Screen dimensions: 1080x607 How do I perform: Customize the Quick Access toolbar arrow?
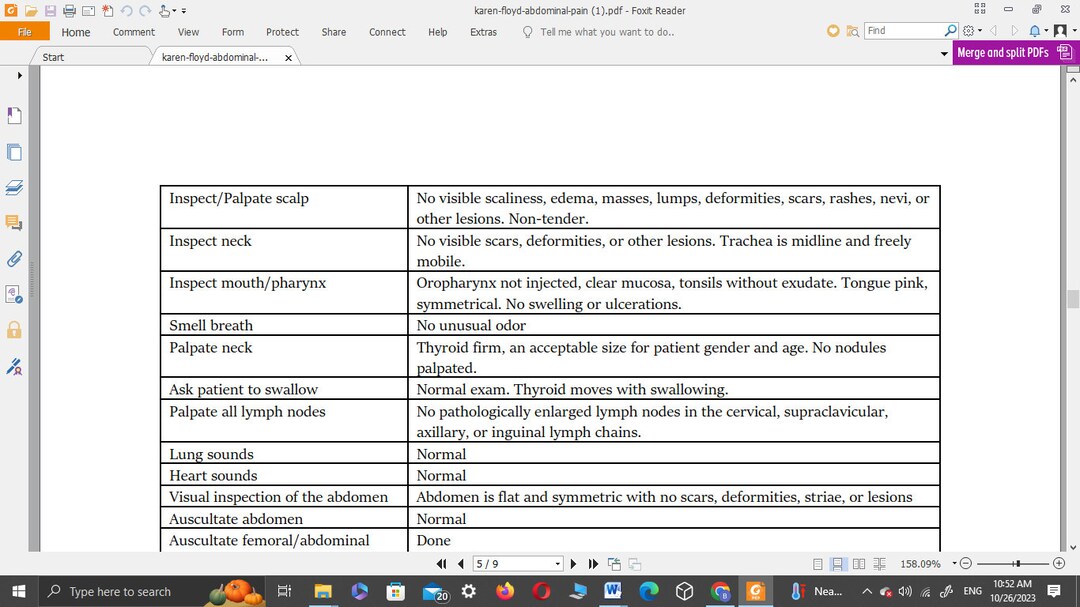(x=184, y=11)
